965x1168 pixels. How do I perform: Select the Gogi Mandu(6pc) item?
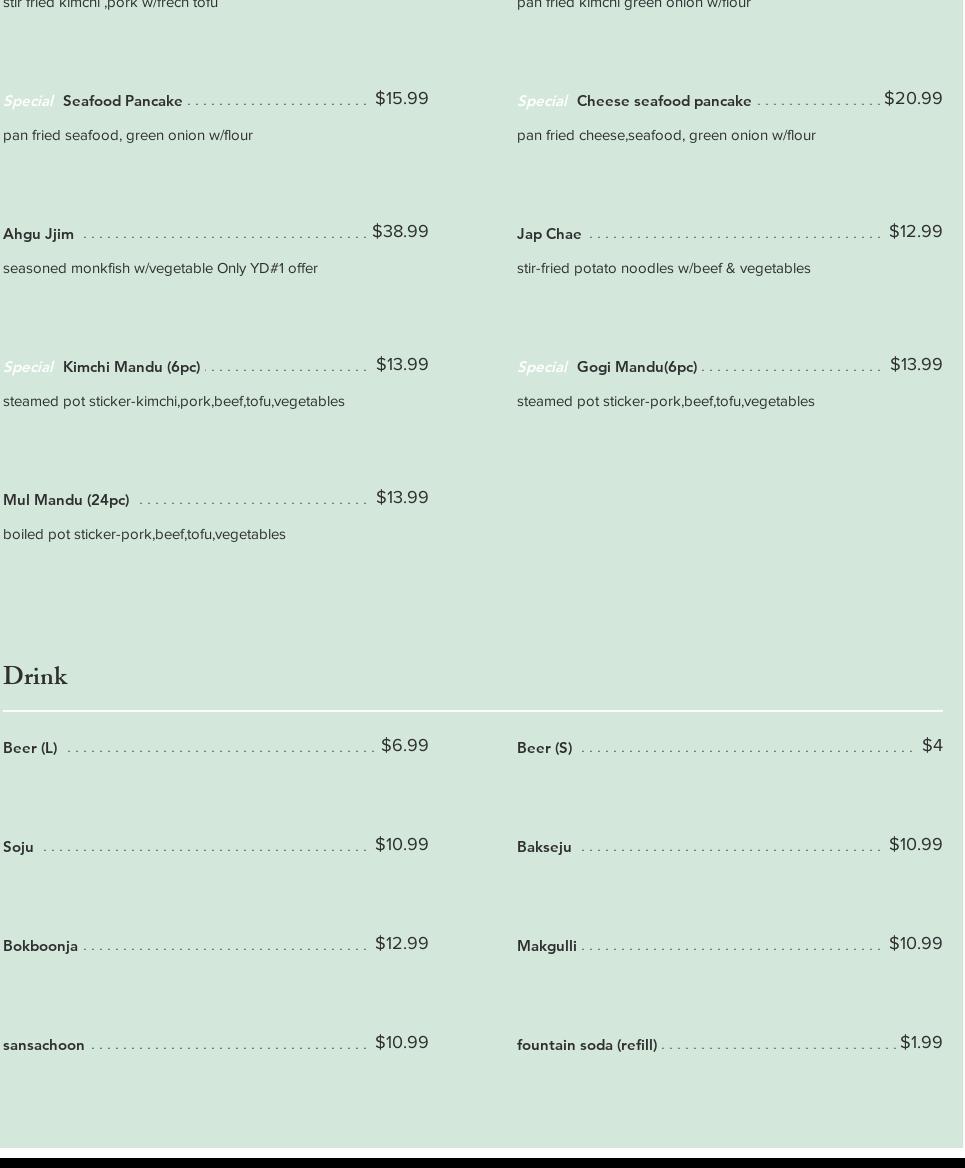pyautogui.click(x=636, y=367)
